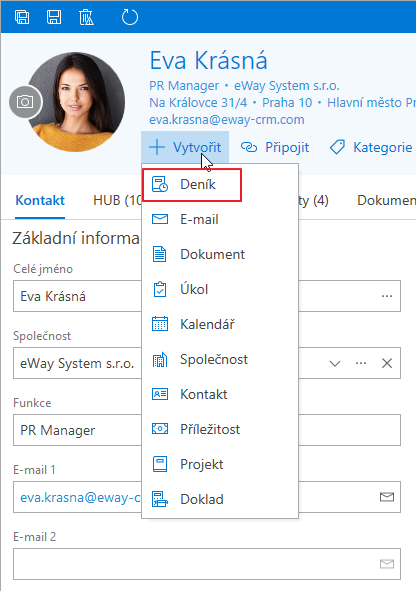
Task: Open ellipsis options for Celé jméno field
Action: (x=387, y=296)
